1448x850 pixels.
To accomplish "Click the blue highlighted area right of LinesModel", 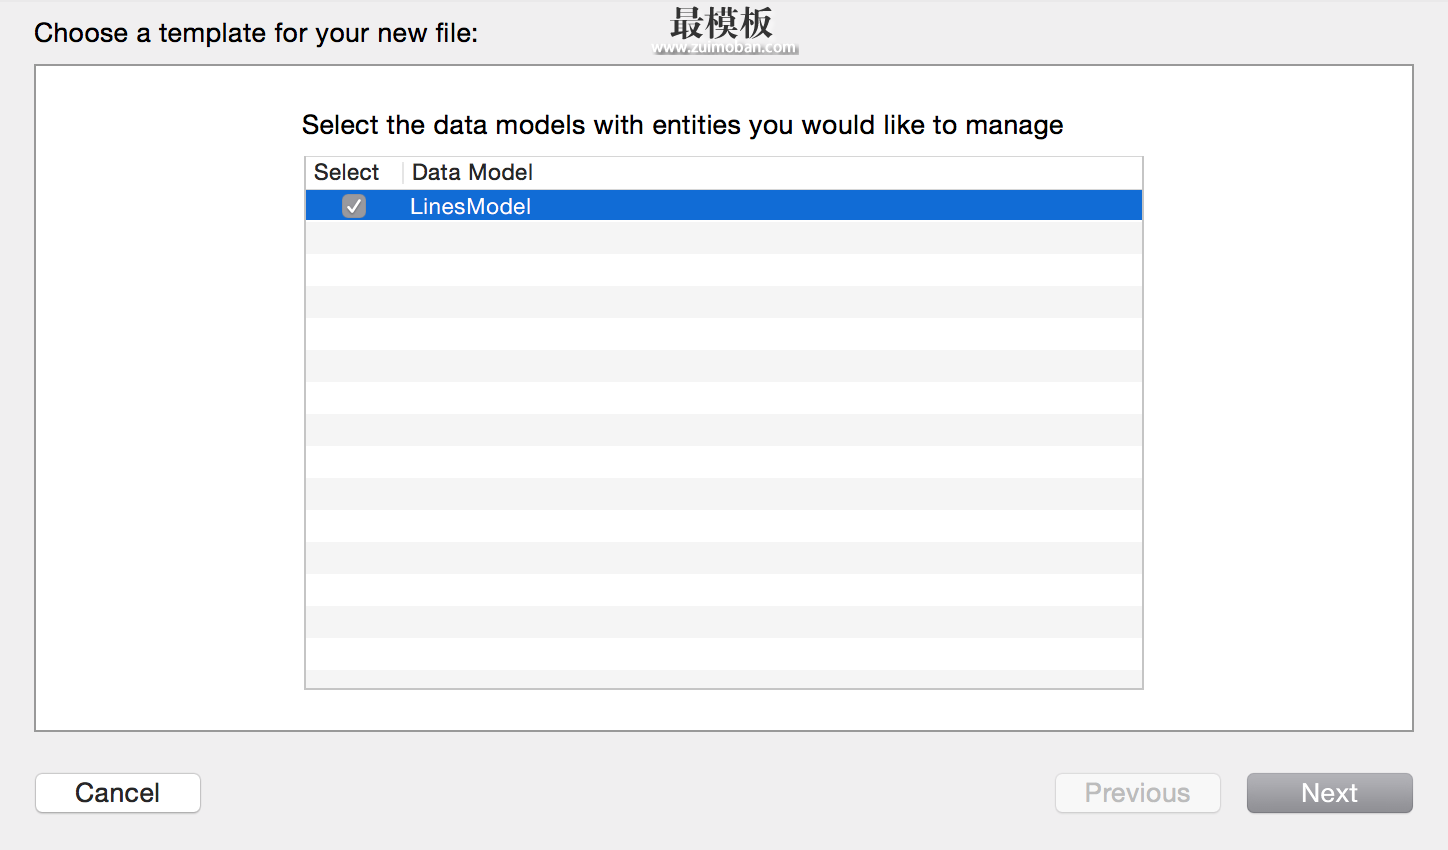I will pos(836,206).
